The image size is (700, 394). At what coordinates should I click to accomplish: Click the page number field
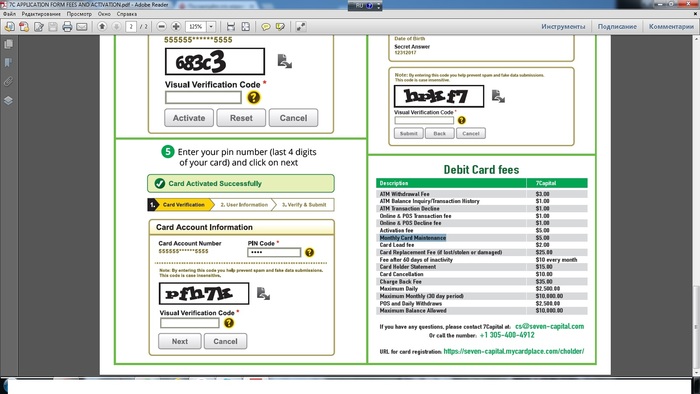point(131,27)
